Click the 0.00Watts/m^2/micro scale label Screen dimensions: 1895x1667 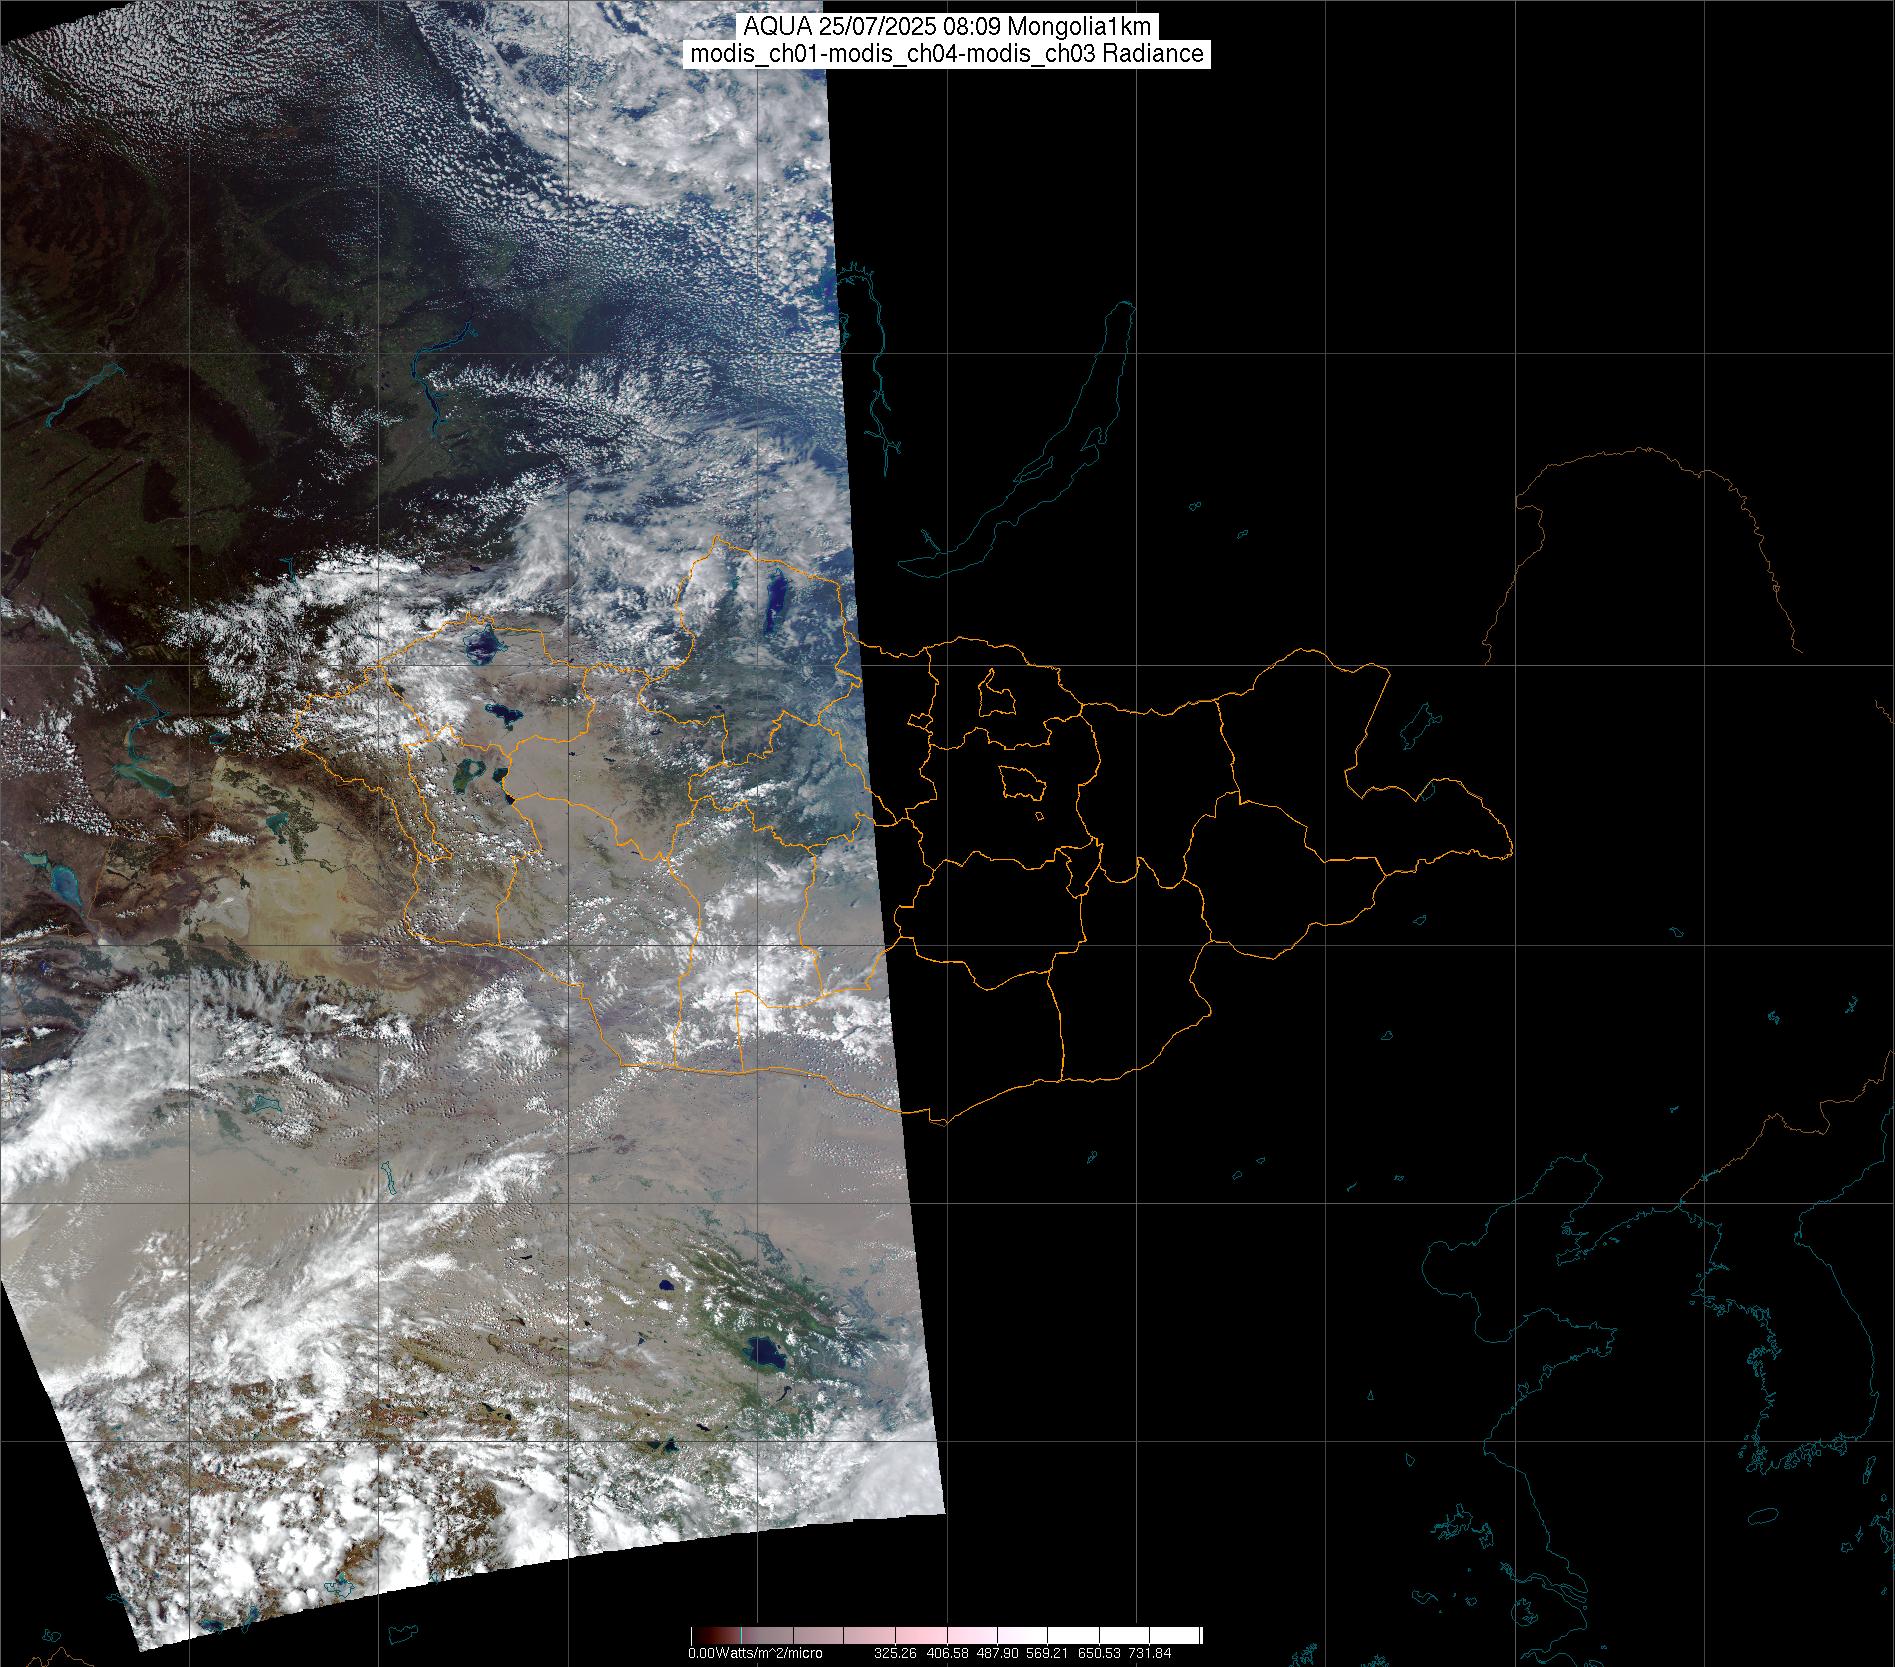[755, 1653]
